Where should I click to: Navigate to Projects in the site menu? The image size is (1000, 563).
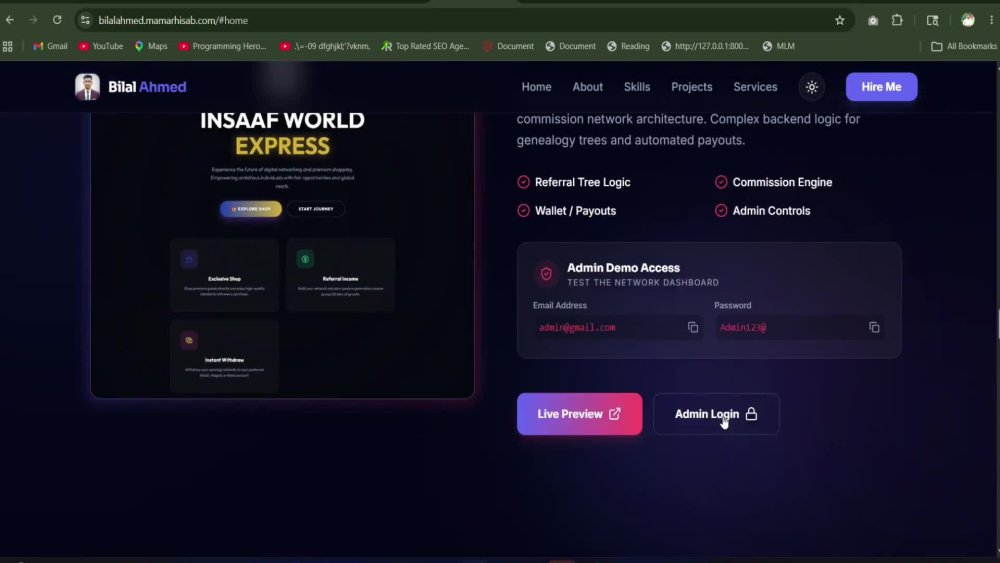click(691, 87)
